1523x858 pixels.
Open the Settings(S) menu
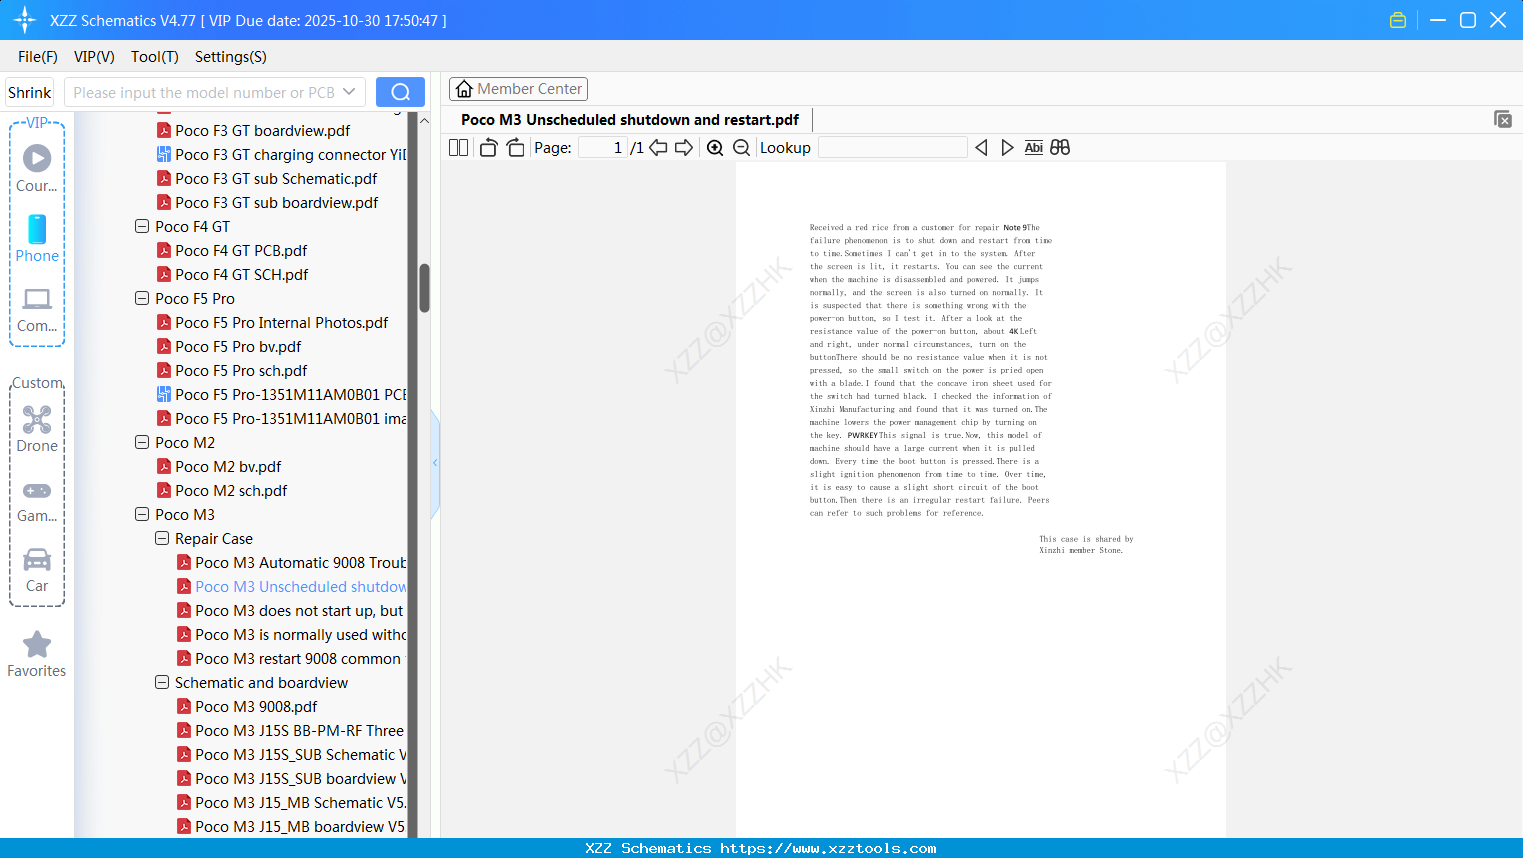pyautogui.click(x=231, y=57)
